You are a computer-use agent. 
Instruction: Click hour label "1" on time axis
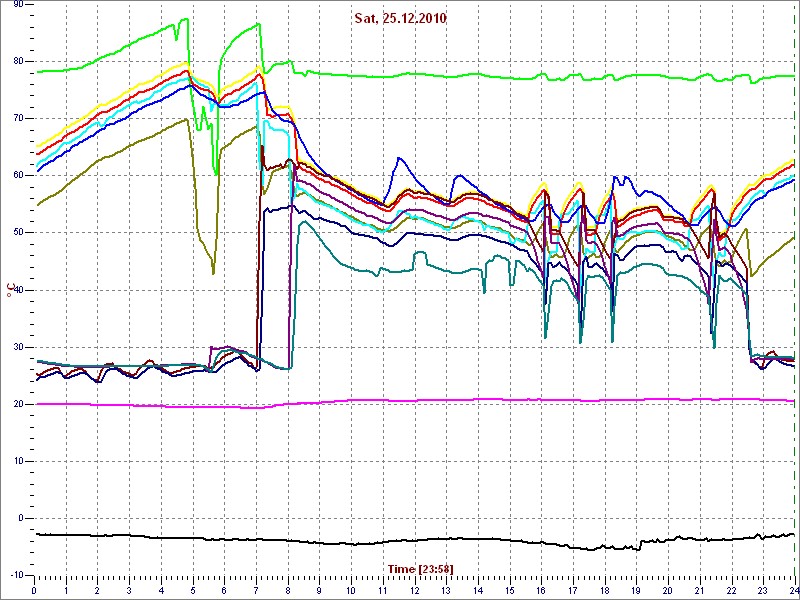pos(66,590)
